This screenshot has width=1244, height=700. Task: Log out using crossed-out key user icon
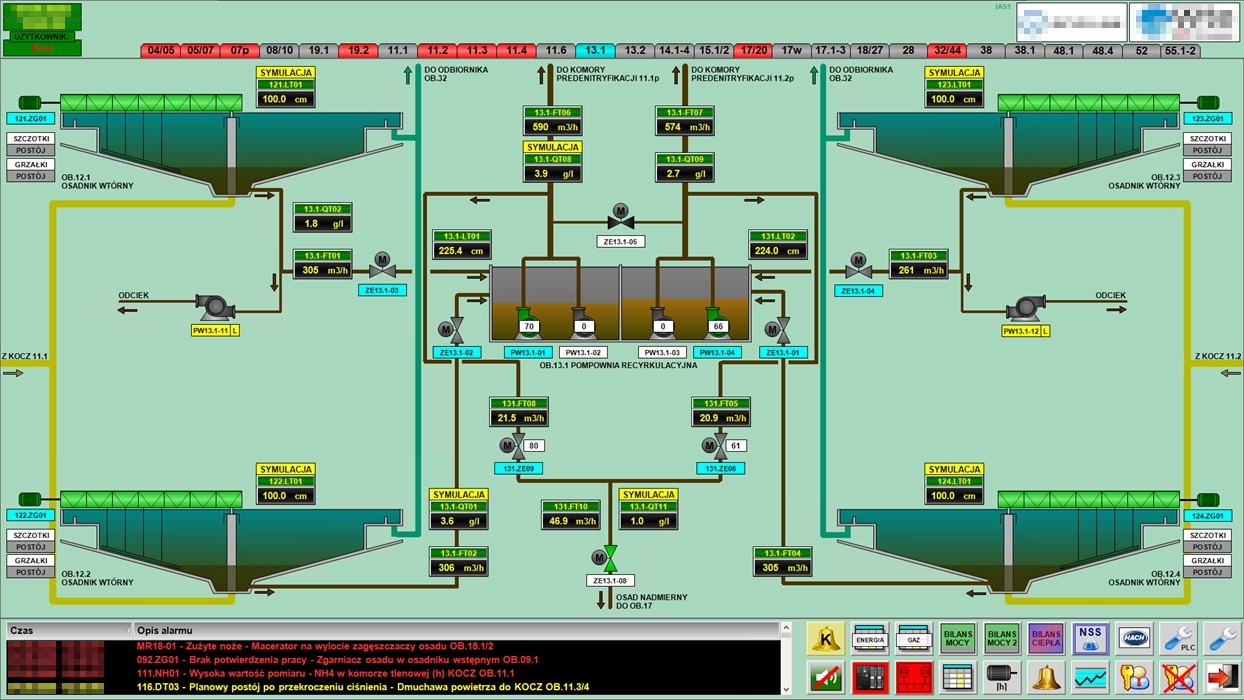click(1178, 678)
